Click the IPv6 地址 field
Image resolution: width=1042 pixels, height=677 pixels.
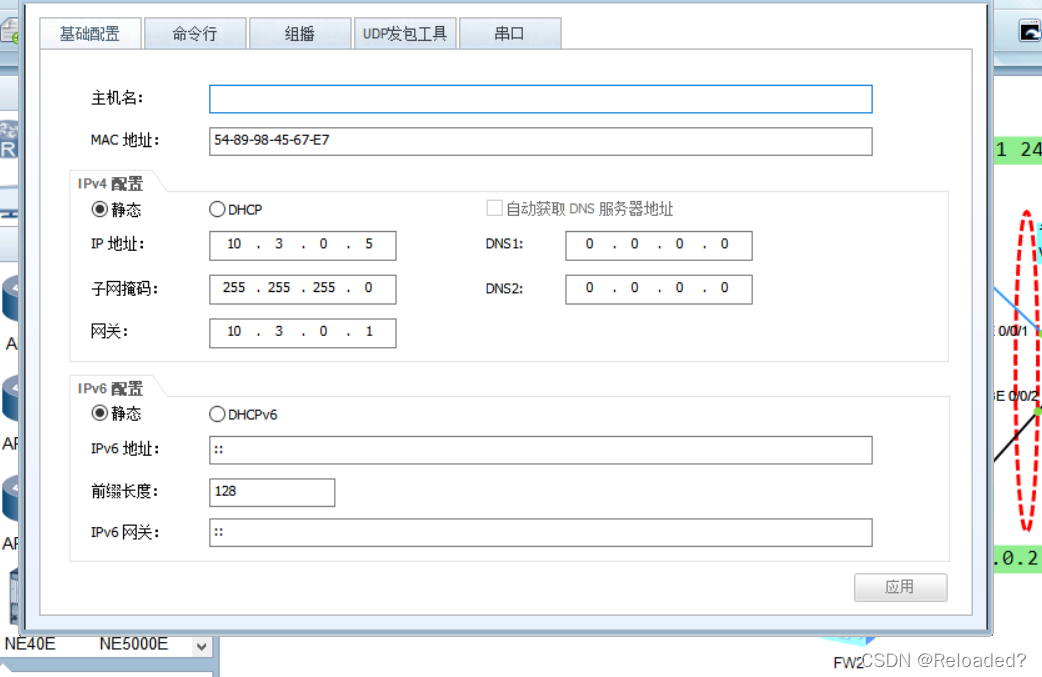click(540, 450)
